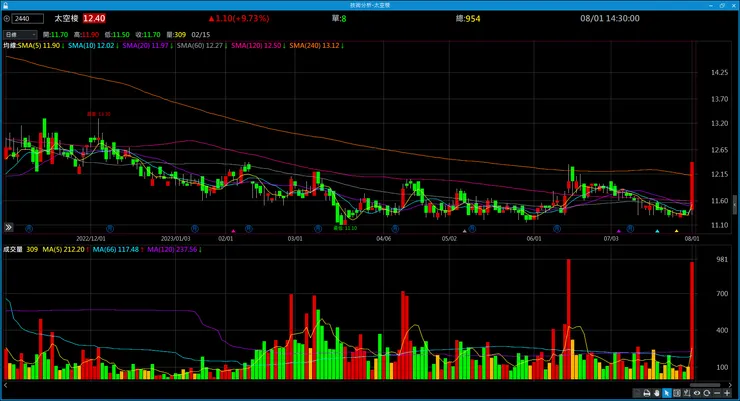740x401 pixels.
Task: Click the latest tall red candlestick
Action: pos(692,185)
